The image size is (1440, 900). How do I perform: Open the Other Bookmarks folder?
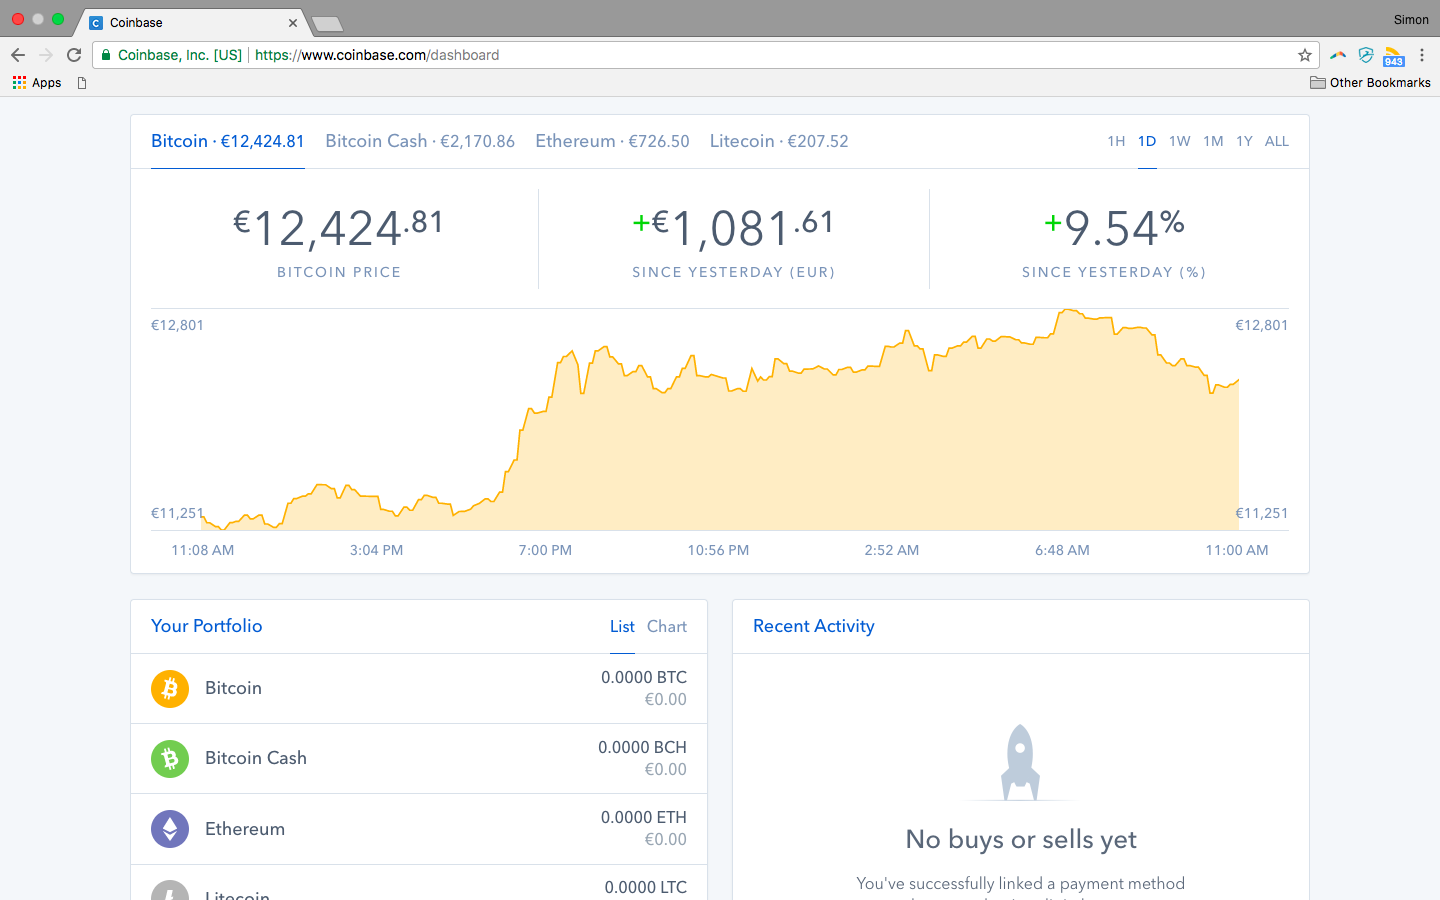tap(1370, 83)
